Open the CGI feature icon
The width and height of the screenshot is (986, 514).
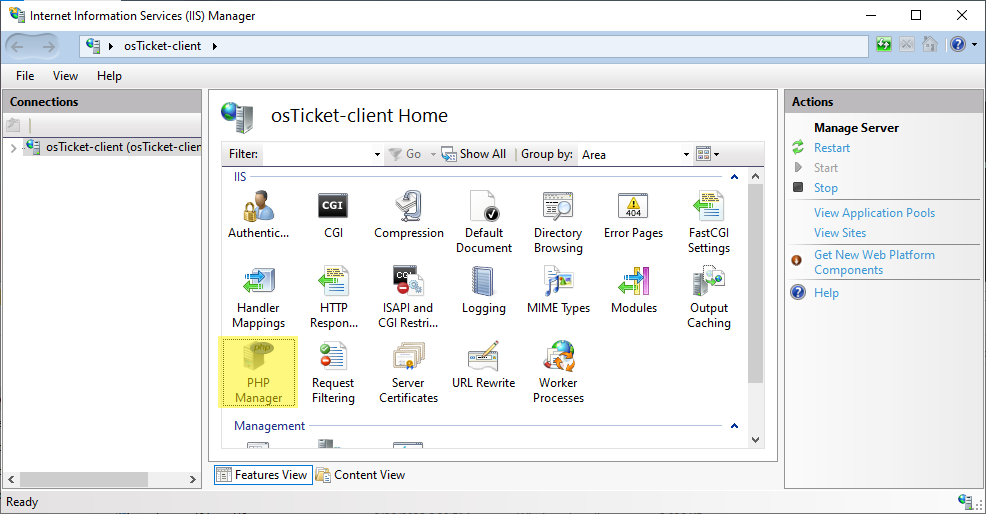pyautogui.click(x=333, y=215)
